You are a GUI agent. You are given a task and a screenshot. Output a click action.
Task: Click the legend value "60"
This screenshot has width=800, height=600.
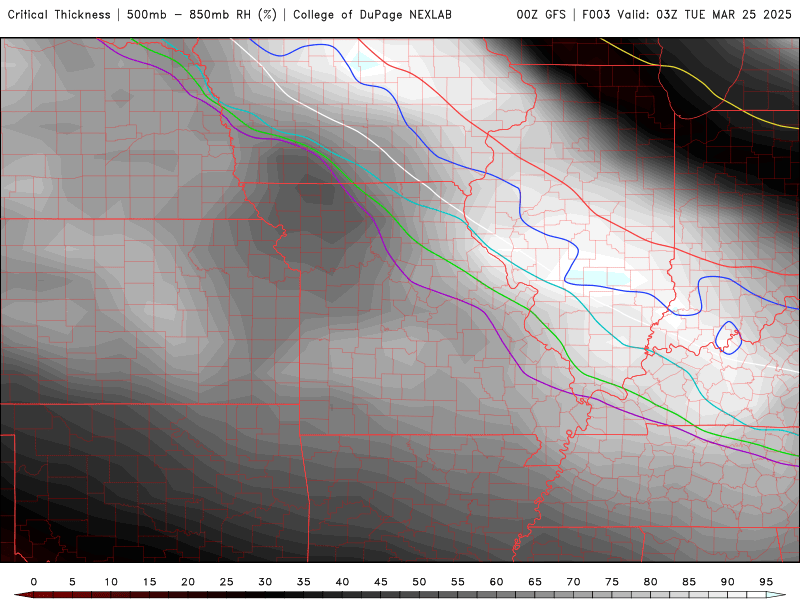click(x=496, y=582)
